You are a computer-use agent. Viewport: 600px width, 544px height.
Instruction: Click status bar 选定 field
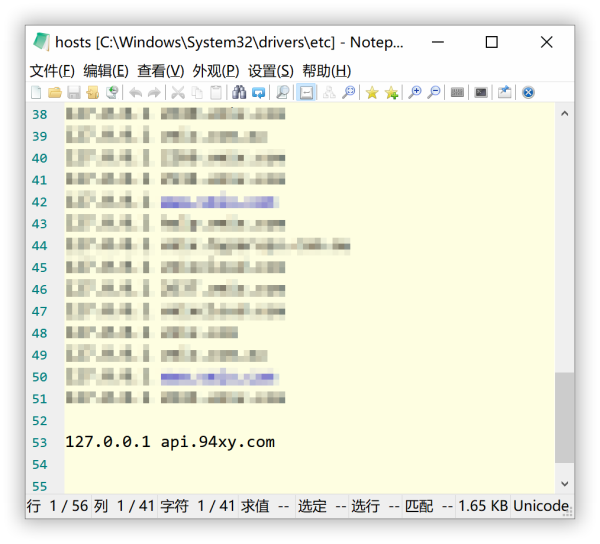click(x=322, y=506)
